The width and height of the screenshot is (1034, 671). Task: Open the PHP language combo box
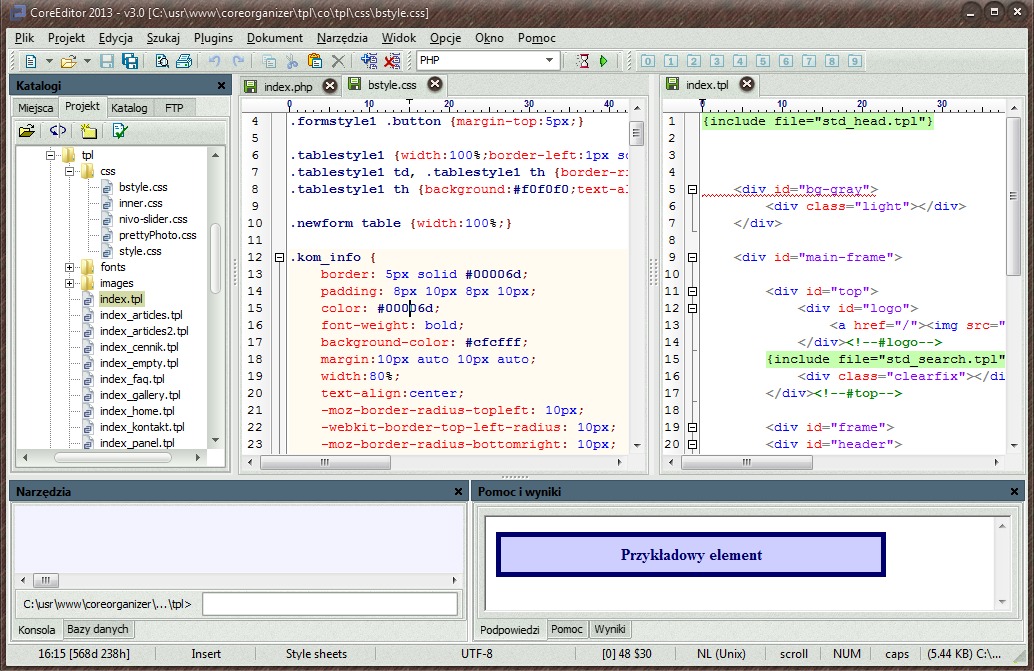489,61
